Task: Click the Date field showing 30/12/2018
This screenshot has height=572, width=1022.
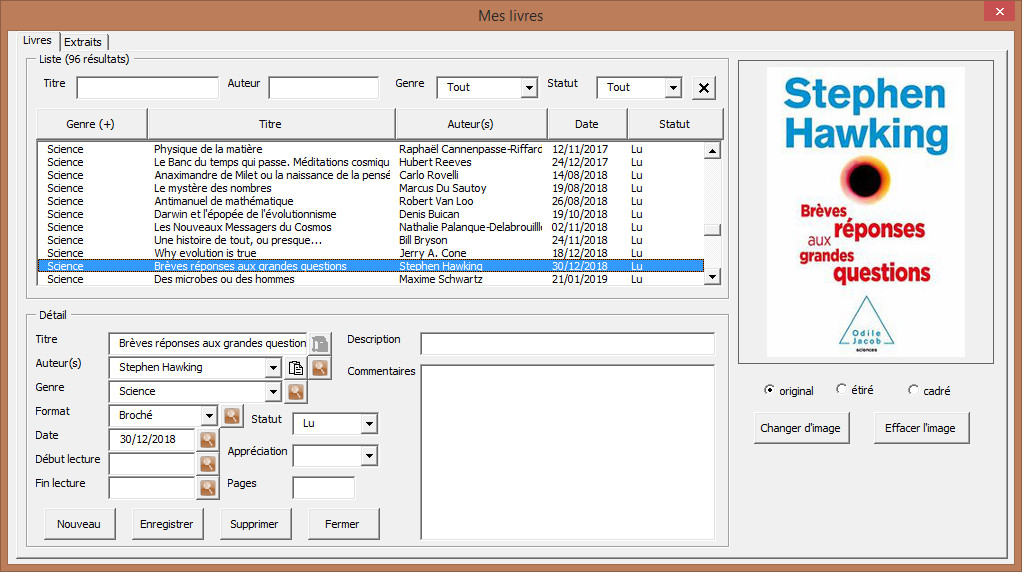Action: point(152,440)
